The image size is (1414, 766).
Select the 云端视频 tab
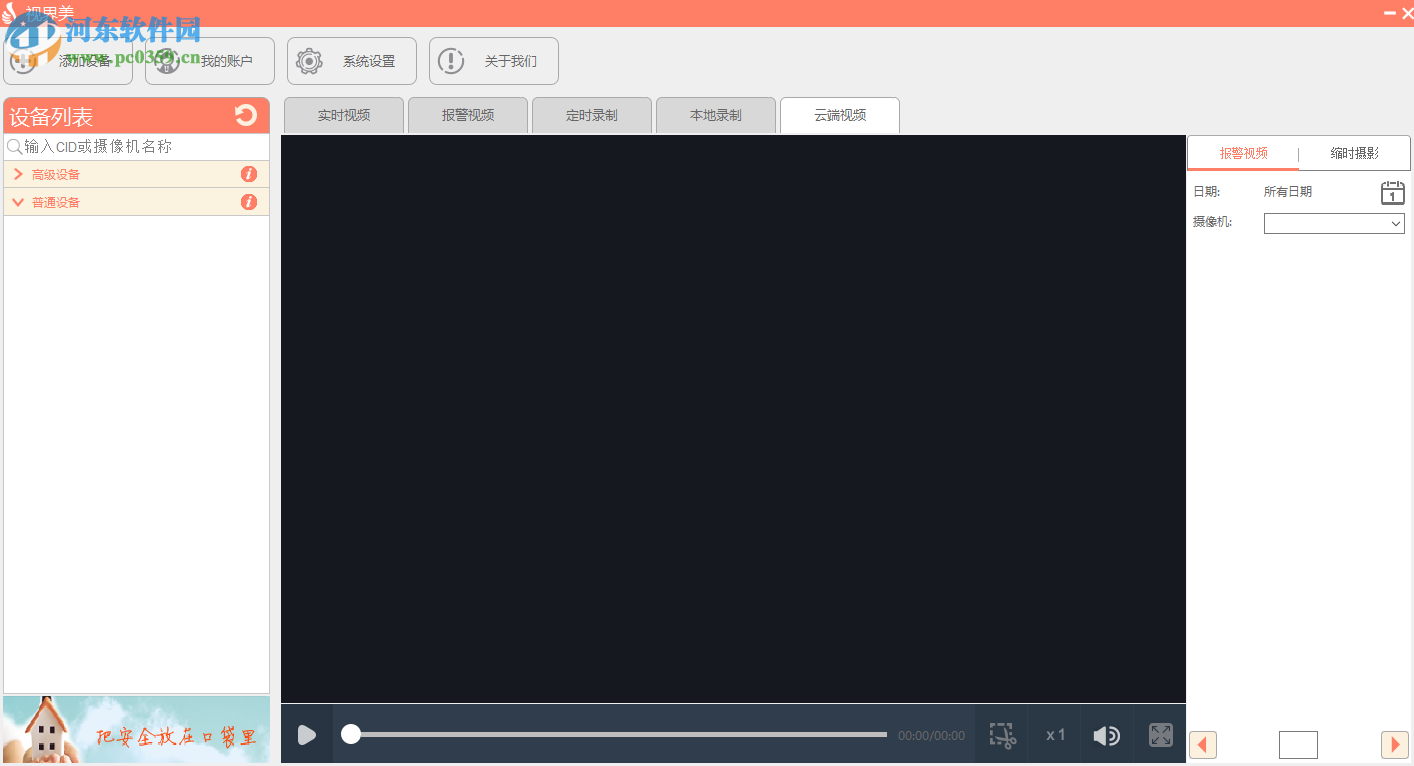pos(840,115)
